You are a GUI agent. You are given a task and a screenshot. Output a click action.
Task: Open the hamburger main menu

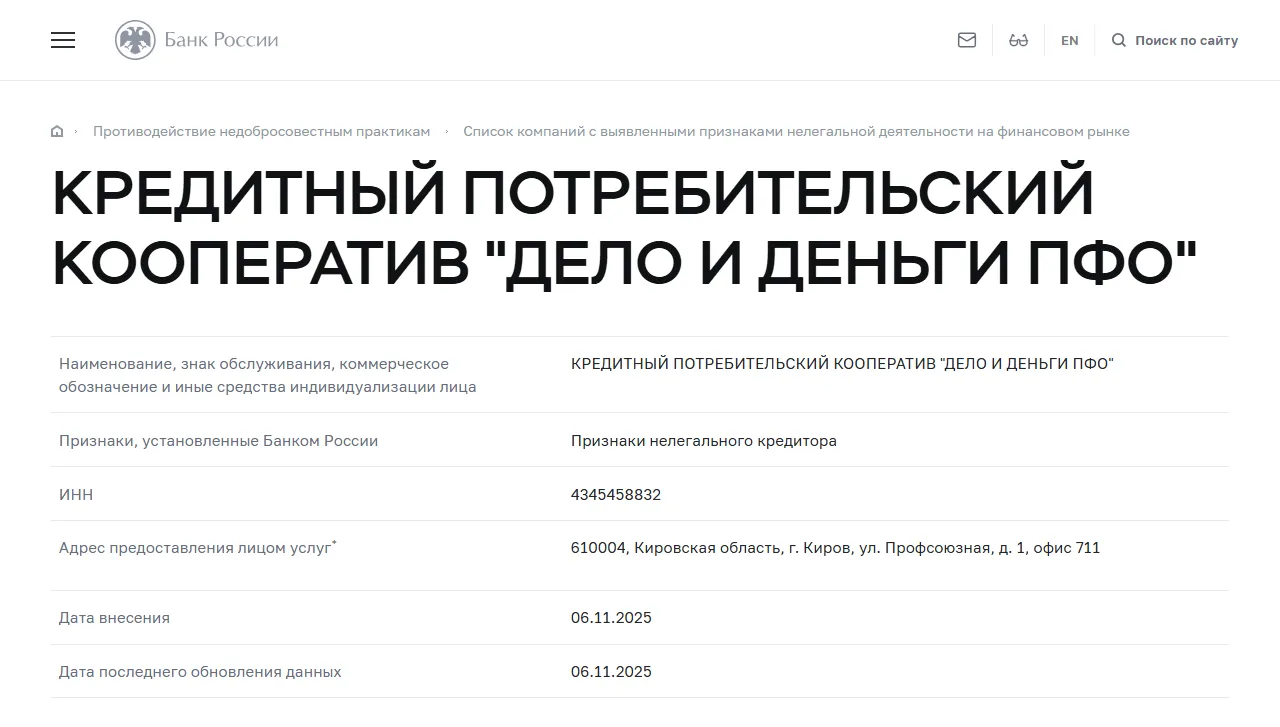click(63, 40)
